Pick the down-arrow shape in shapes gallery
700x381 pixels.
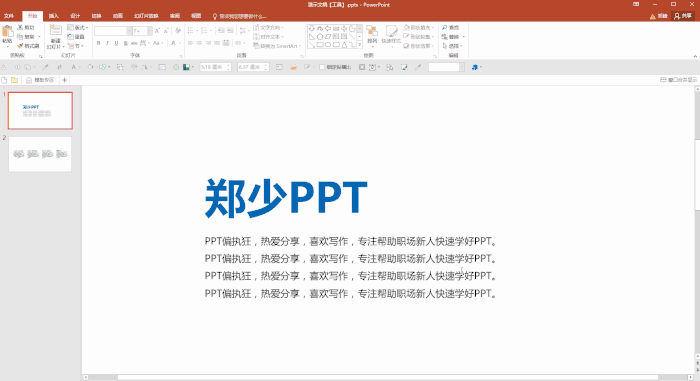tap(312, 28)
